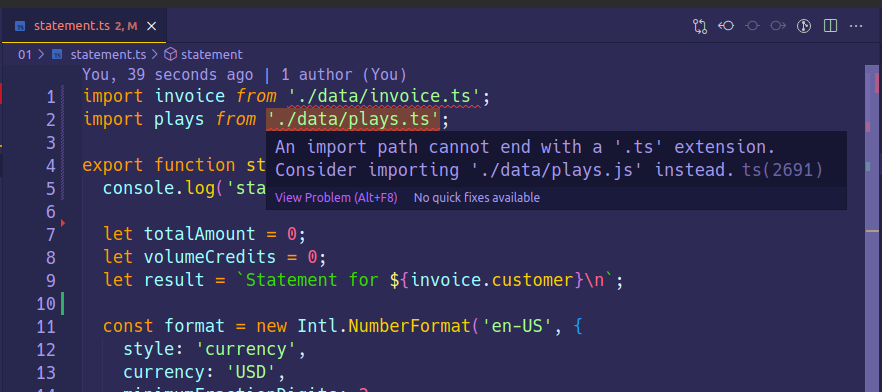Select the statement.ts breadcrumb item
The height and width of the screenshot is (392, 882).
108,55
